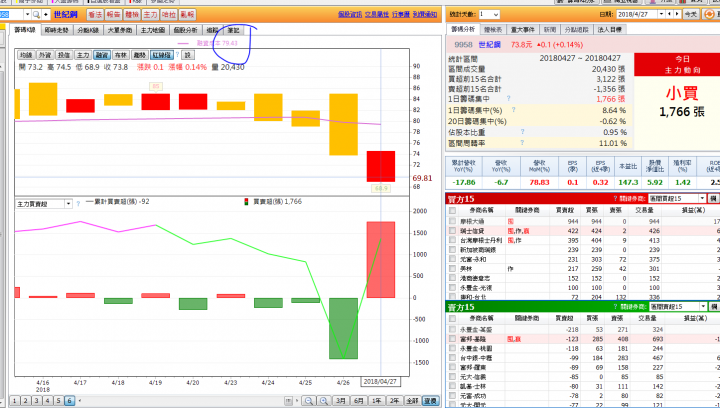Set chart range to 3月

(x=341, y=401)
